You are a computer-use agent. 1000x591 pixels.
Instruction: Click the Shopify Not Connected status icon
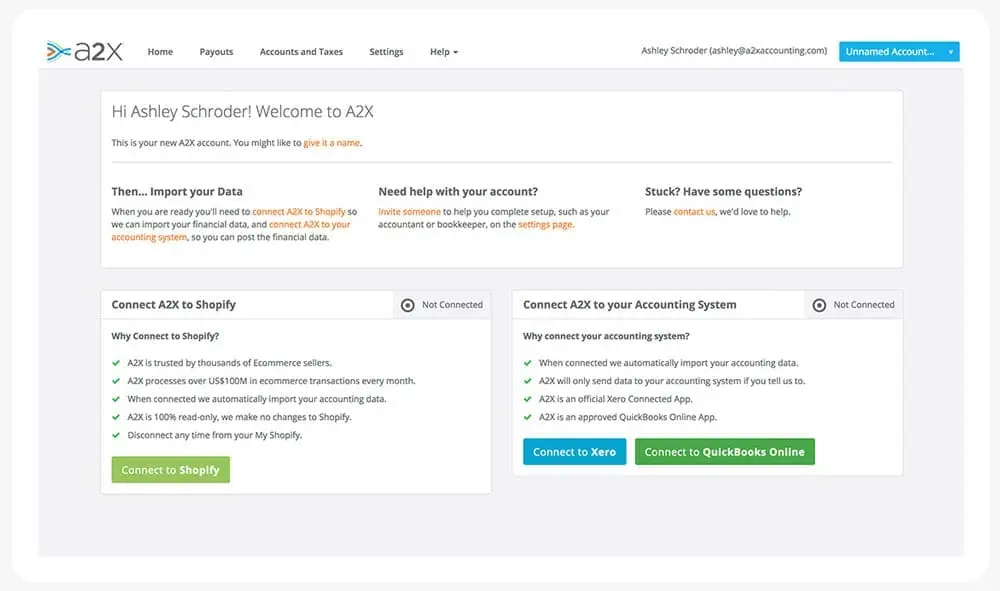coord(407,305)
